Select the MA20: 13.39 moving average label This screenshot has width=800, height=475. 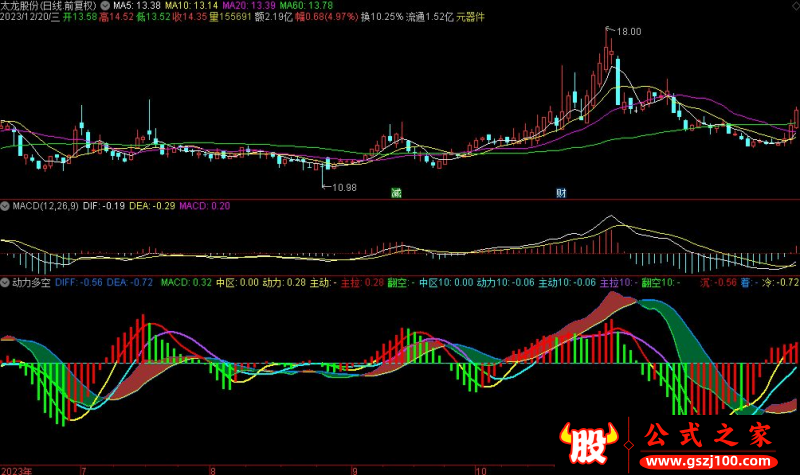coord(248,6)
